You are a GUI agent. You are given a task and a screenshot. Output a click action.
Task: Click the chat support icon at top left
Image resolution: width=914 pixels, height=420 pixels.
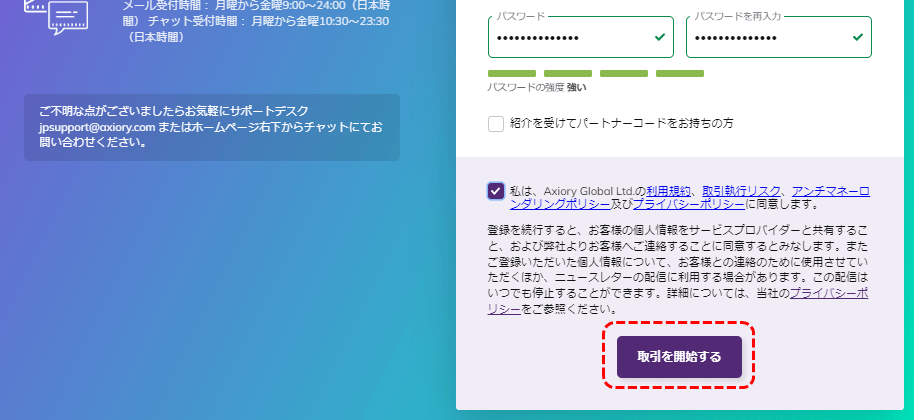56,16
